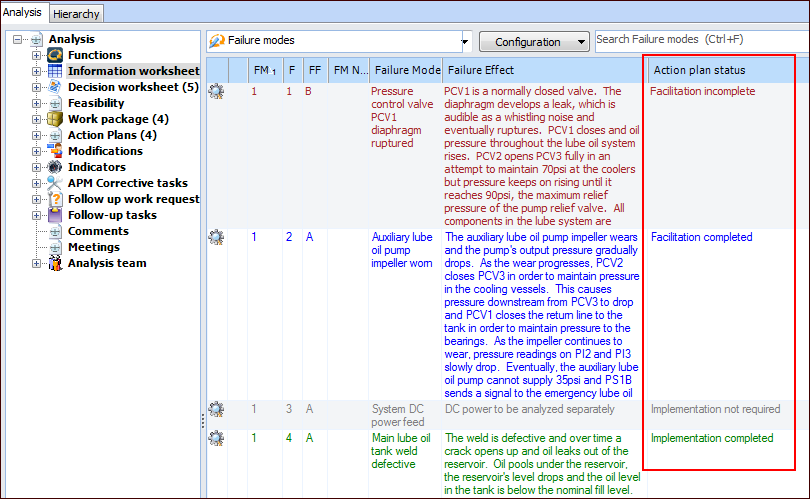Select 'Facilitation incomplete' status cell
Viewport: 810px width, 499px height.
703,91
